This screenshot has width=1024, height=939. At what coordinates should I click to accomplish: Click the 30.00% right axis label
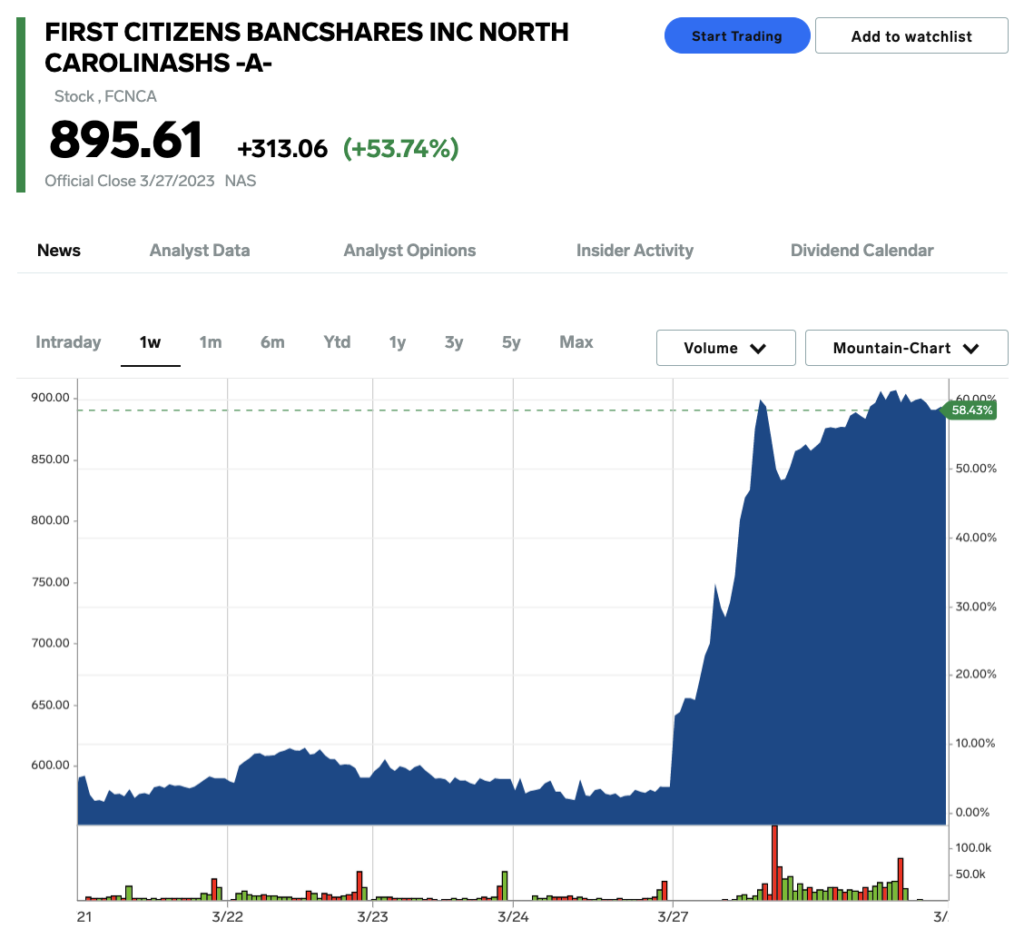976,607
